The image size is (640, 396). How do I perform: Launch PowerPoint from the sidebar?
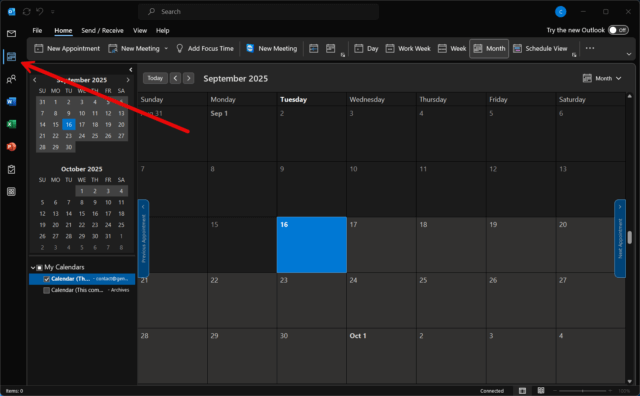tap(11, 147)
